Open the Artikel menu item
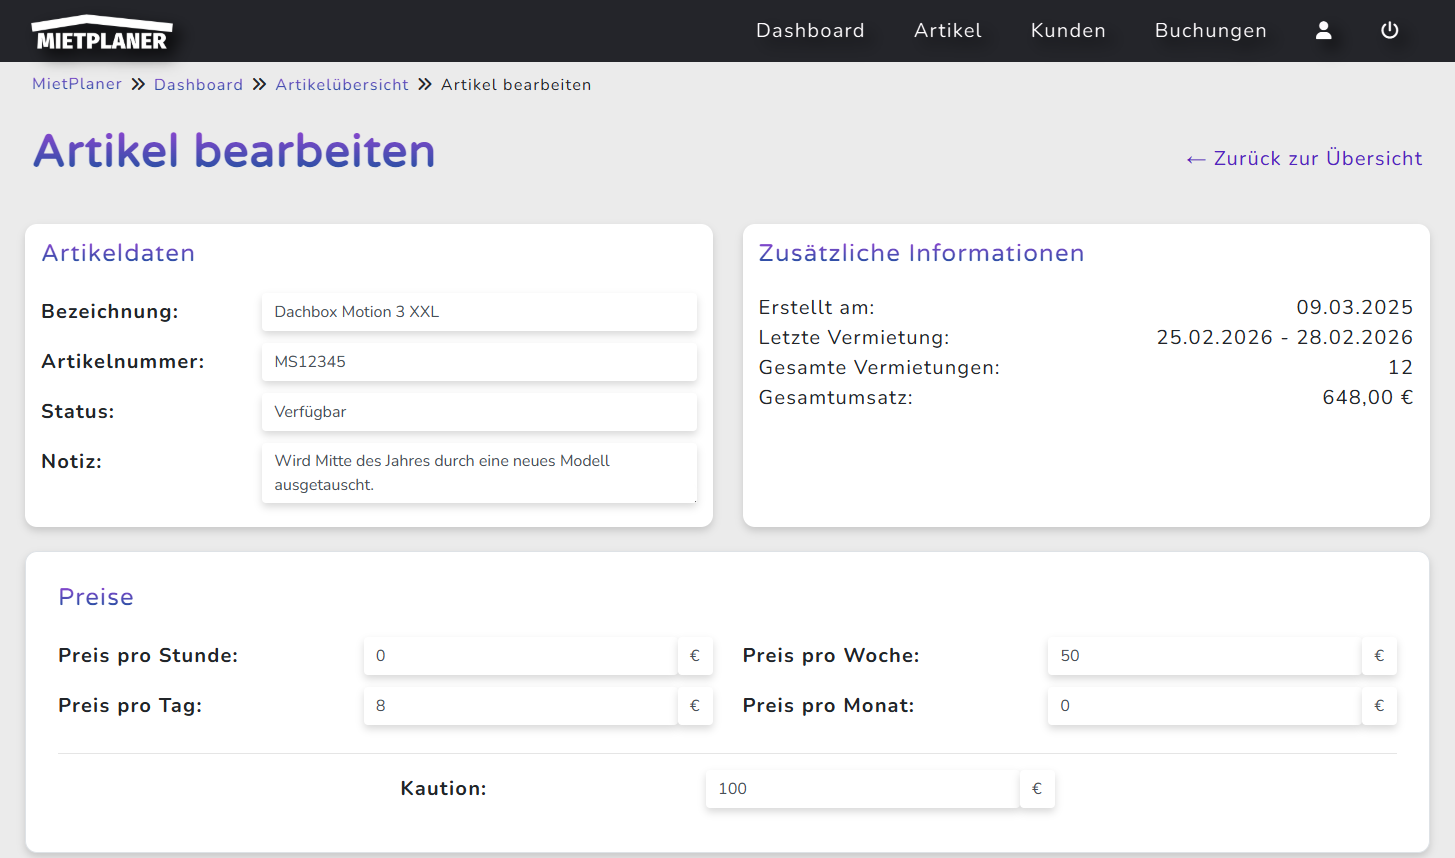 pos(947,30)
